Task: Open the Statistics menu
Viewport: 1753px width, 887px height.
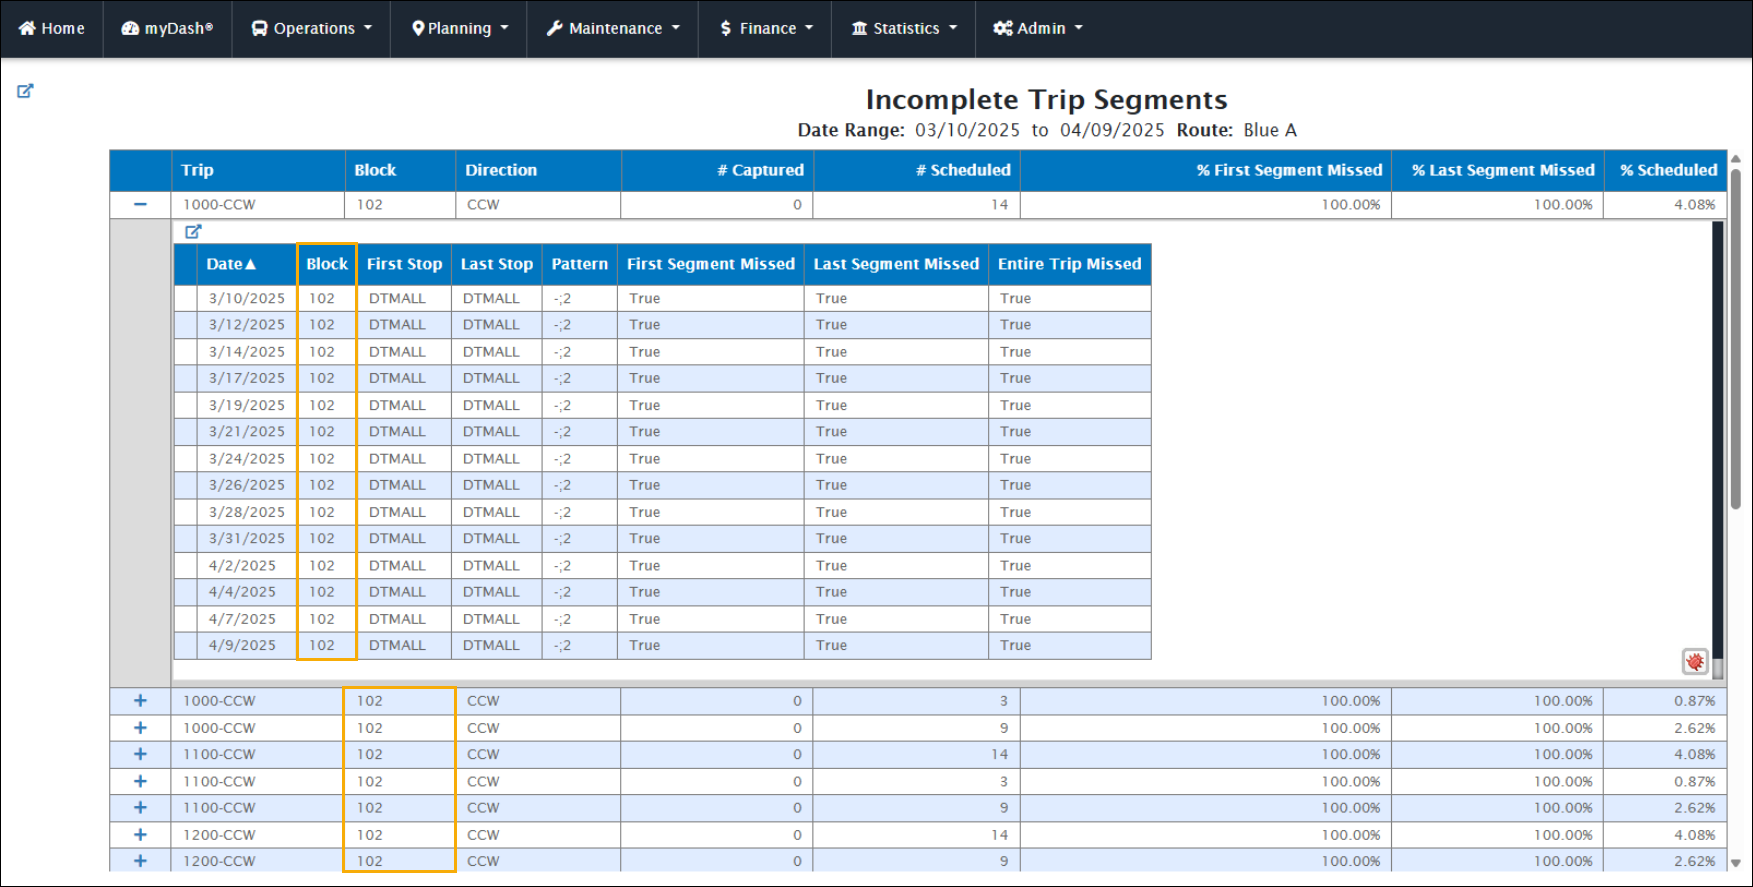Action: click(904, 28)
